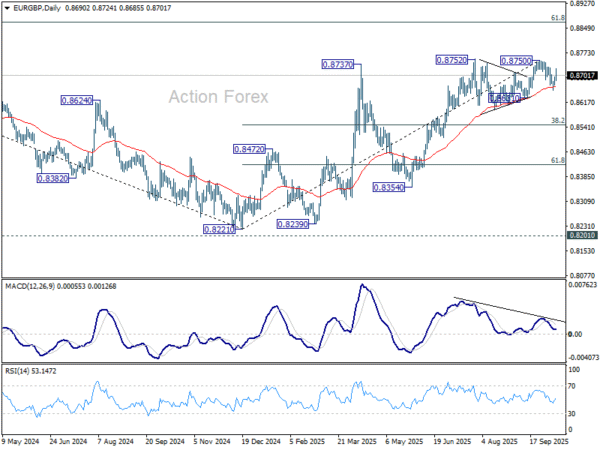Click the 0.8624 price label
The height and width of the screenshot is (450, 600).
77,101
